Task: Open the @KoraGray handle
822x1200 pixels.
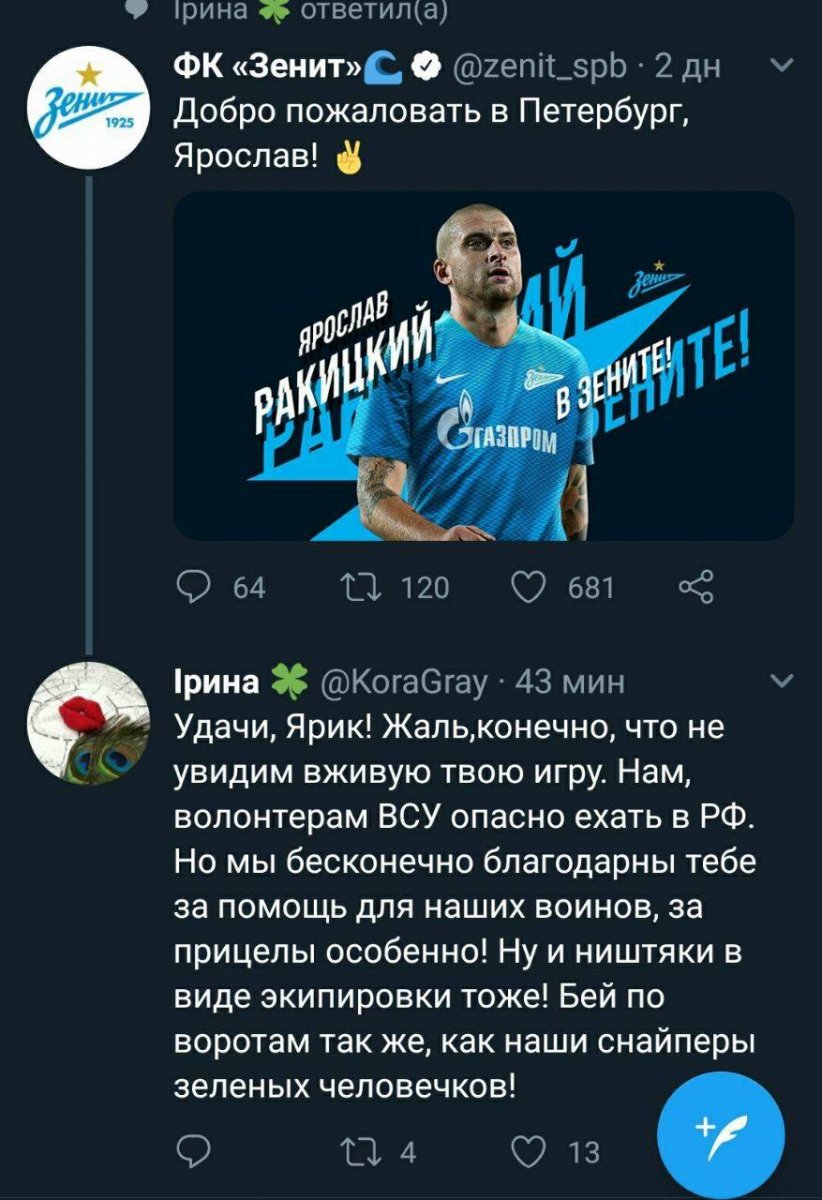Action: pos(404,683)
